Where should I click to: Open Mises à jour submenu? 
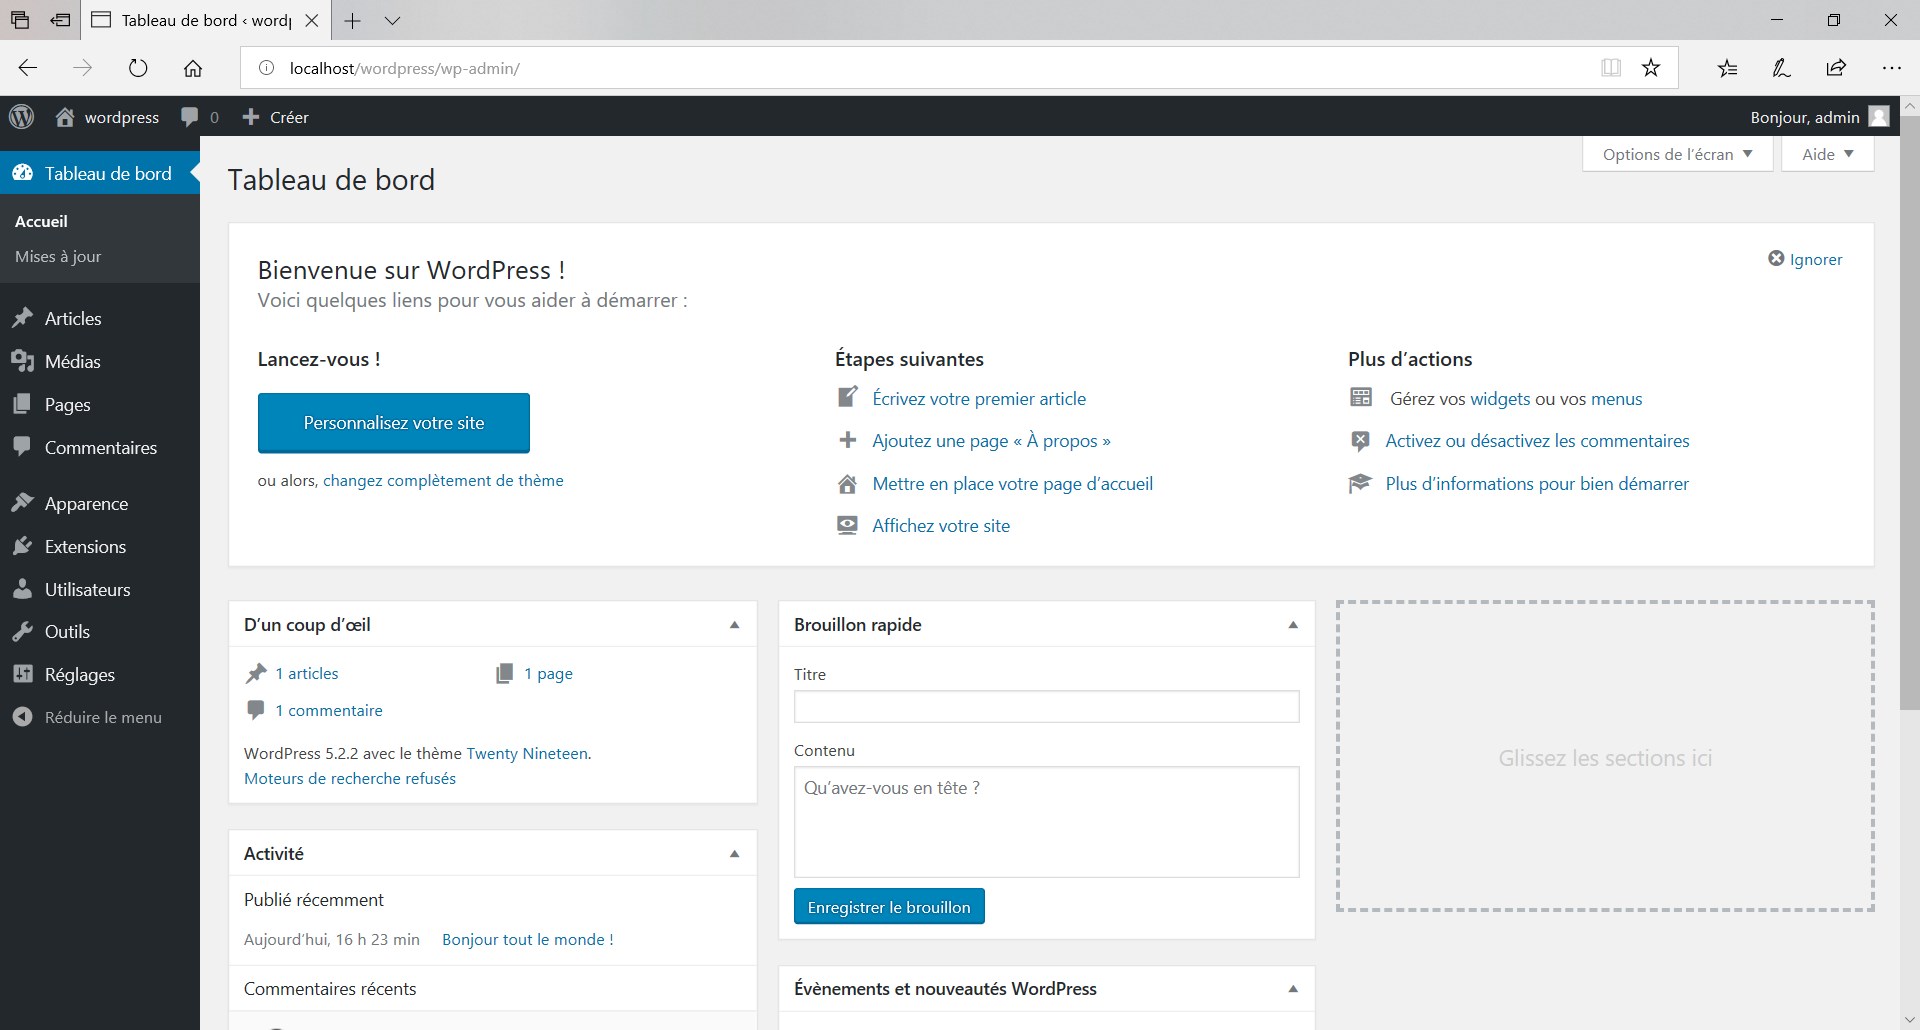coord(58,256)
